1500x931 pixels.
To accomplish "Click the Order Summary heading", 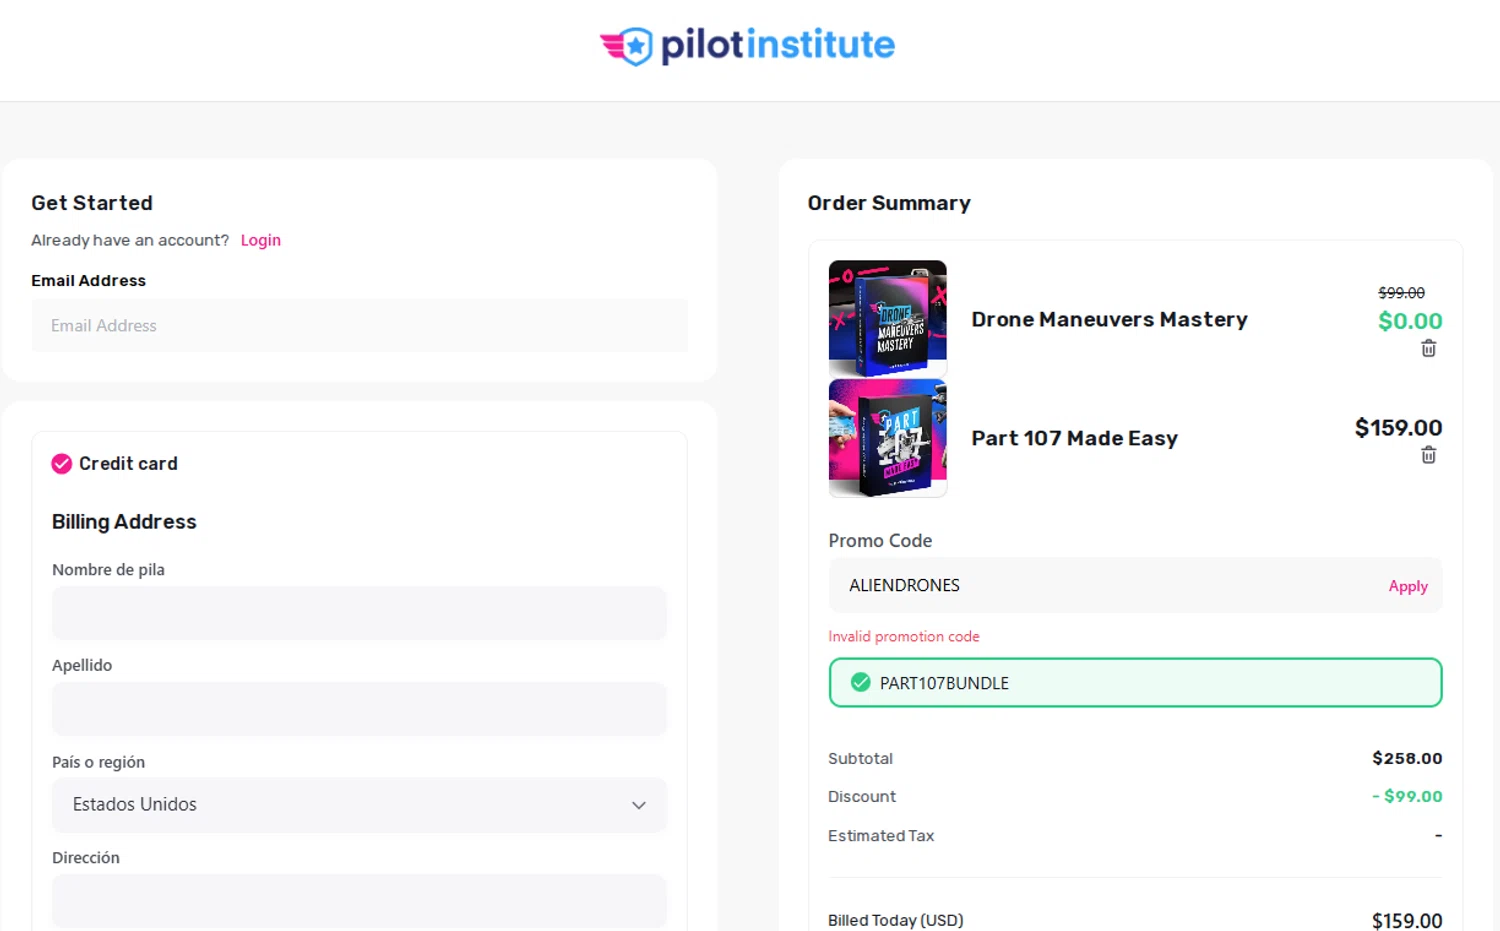I will coord(889,203).
